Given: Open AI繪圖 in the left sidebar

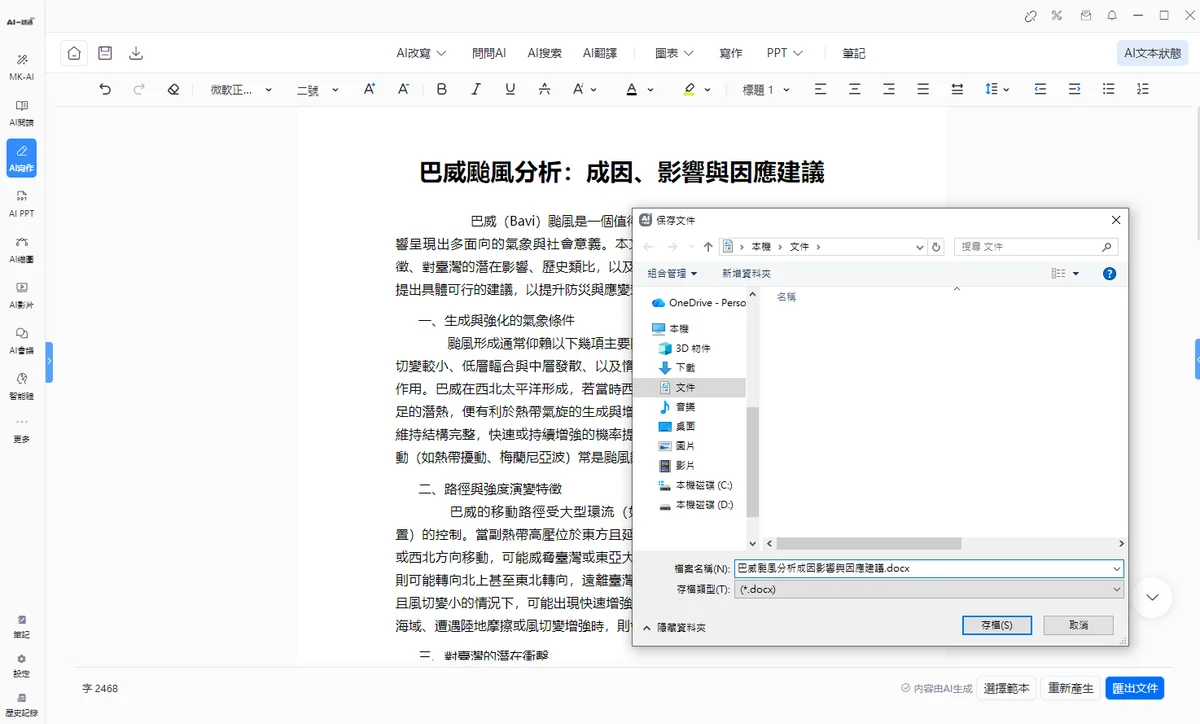Looking at the screenshot, I should click(x=22, y=250).
